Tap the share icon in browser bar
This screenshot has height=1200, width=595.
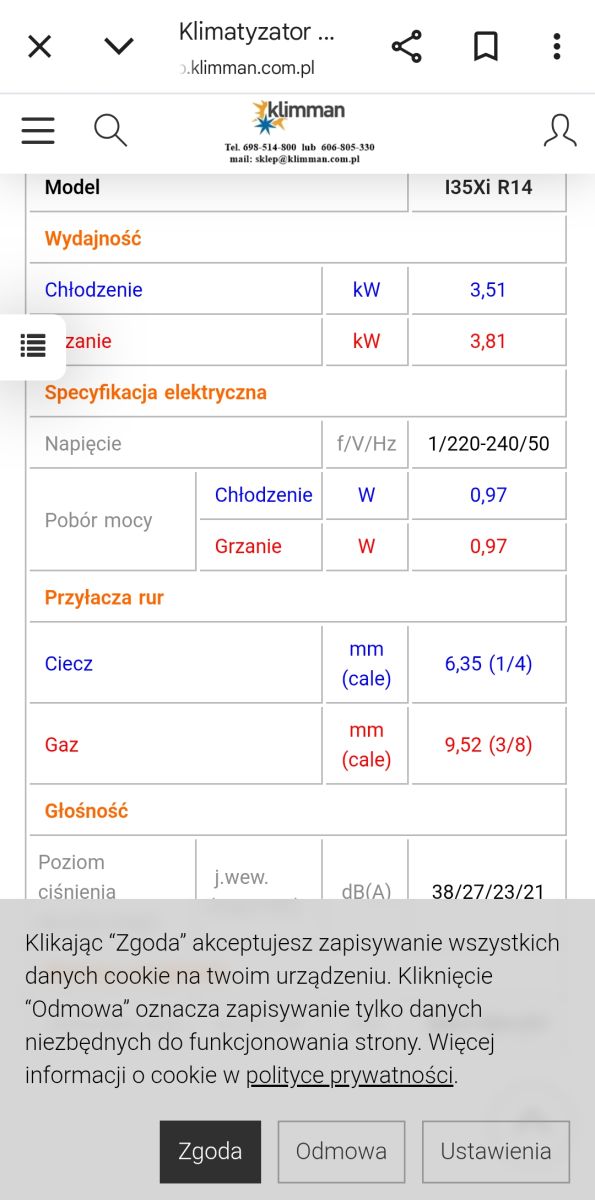click(406, 46)
